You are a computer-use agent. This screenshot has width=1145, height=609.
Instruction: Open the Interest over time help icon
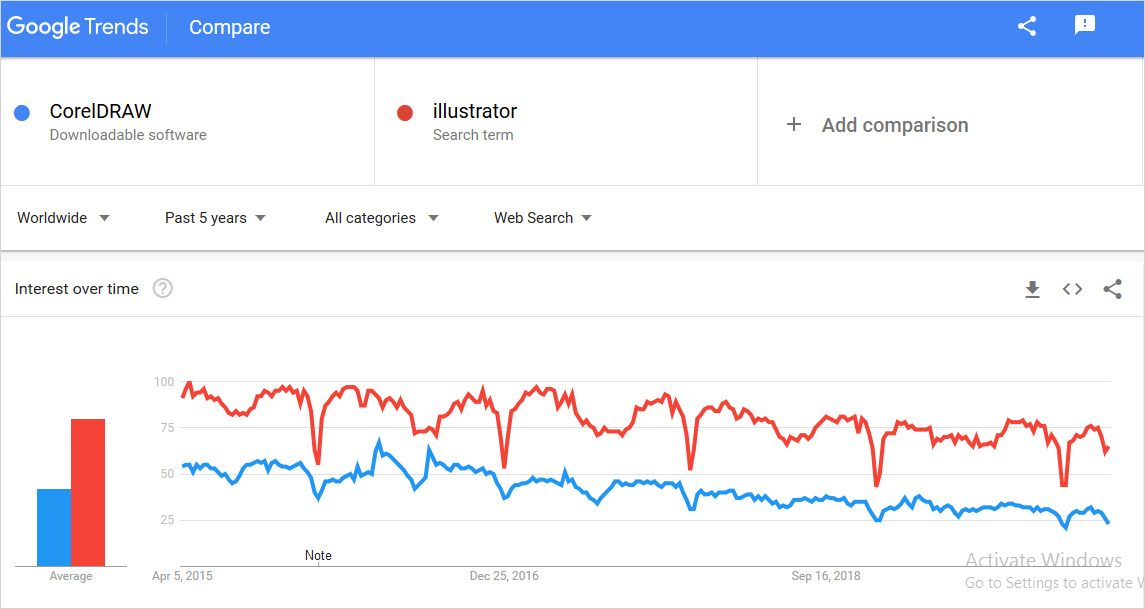coord(163,289)
